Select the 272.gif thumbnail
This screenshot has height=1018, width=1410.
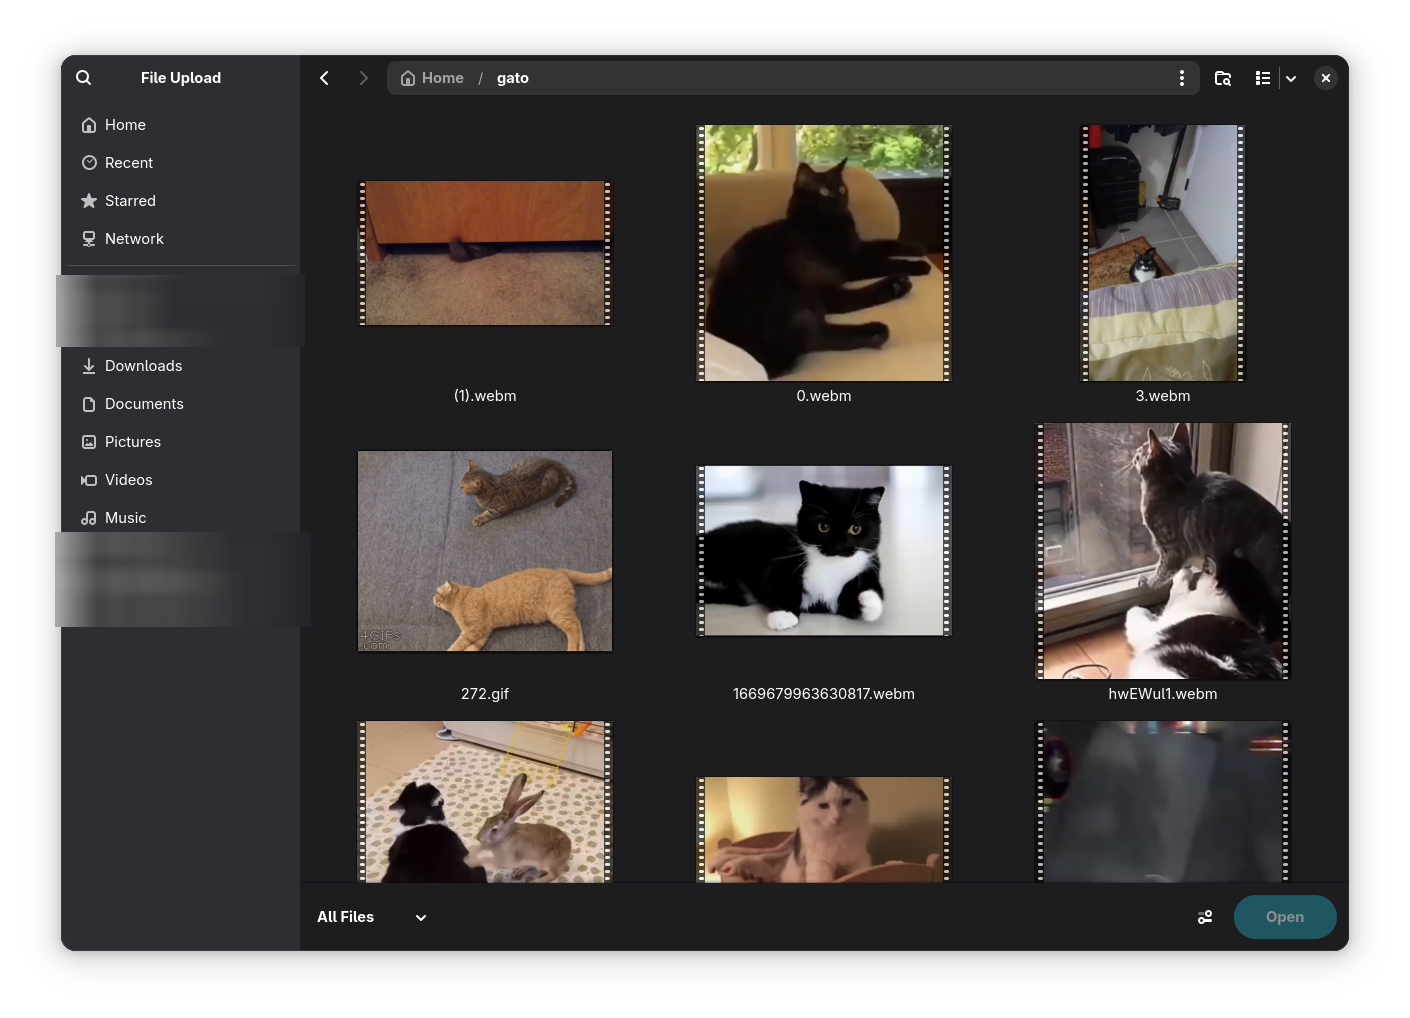[485, 551]
